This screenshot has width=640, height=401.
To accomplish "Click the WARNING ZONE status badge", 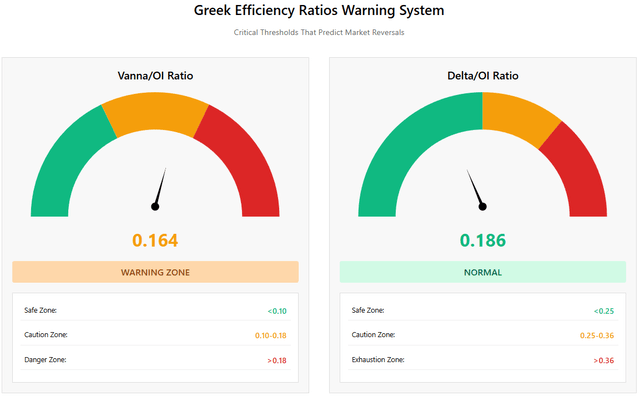I will [155, 272].
